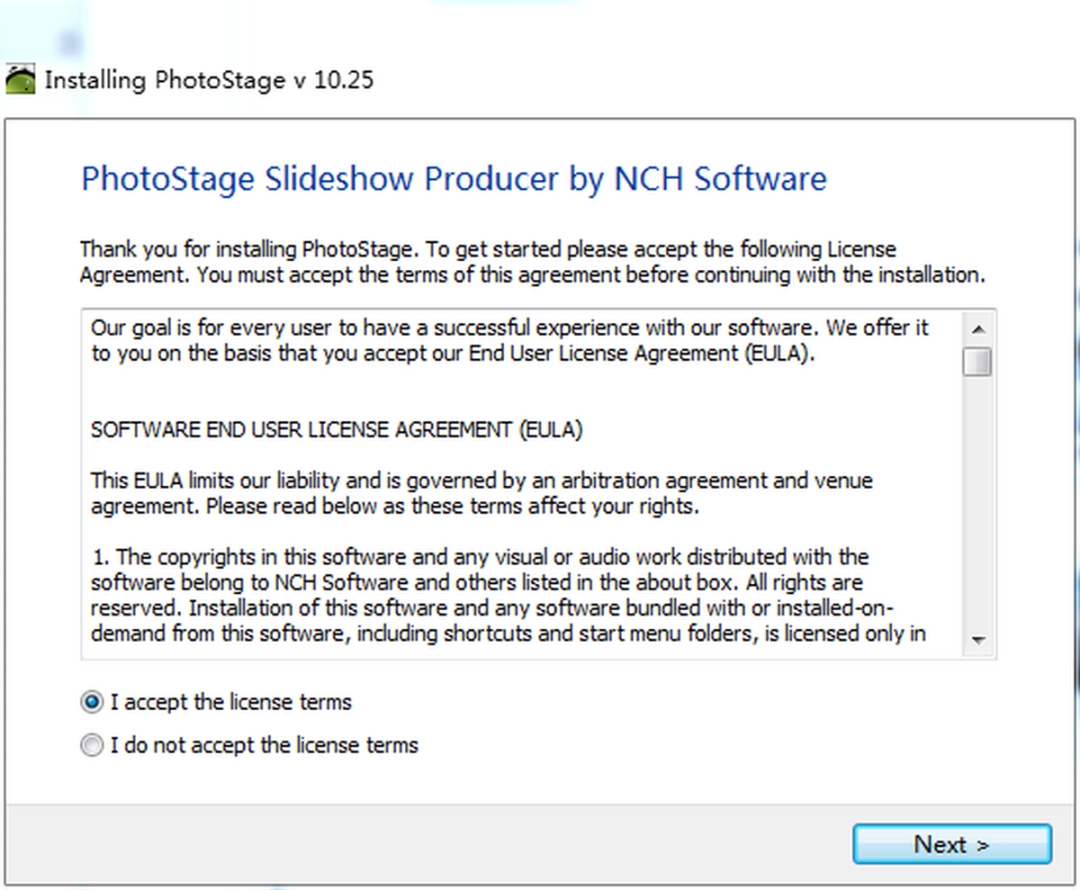This screenshot has height=890, width=1080.
Task: Click the PhotoStage logo icon in the title bar
Action: [20, 78]
